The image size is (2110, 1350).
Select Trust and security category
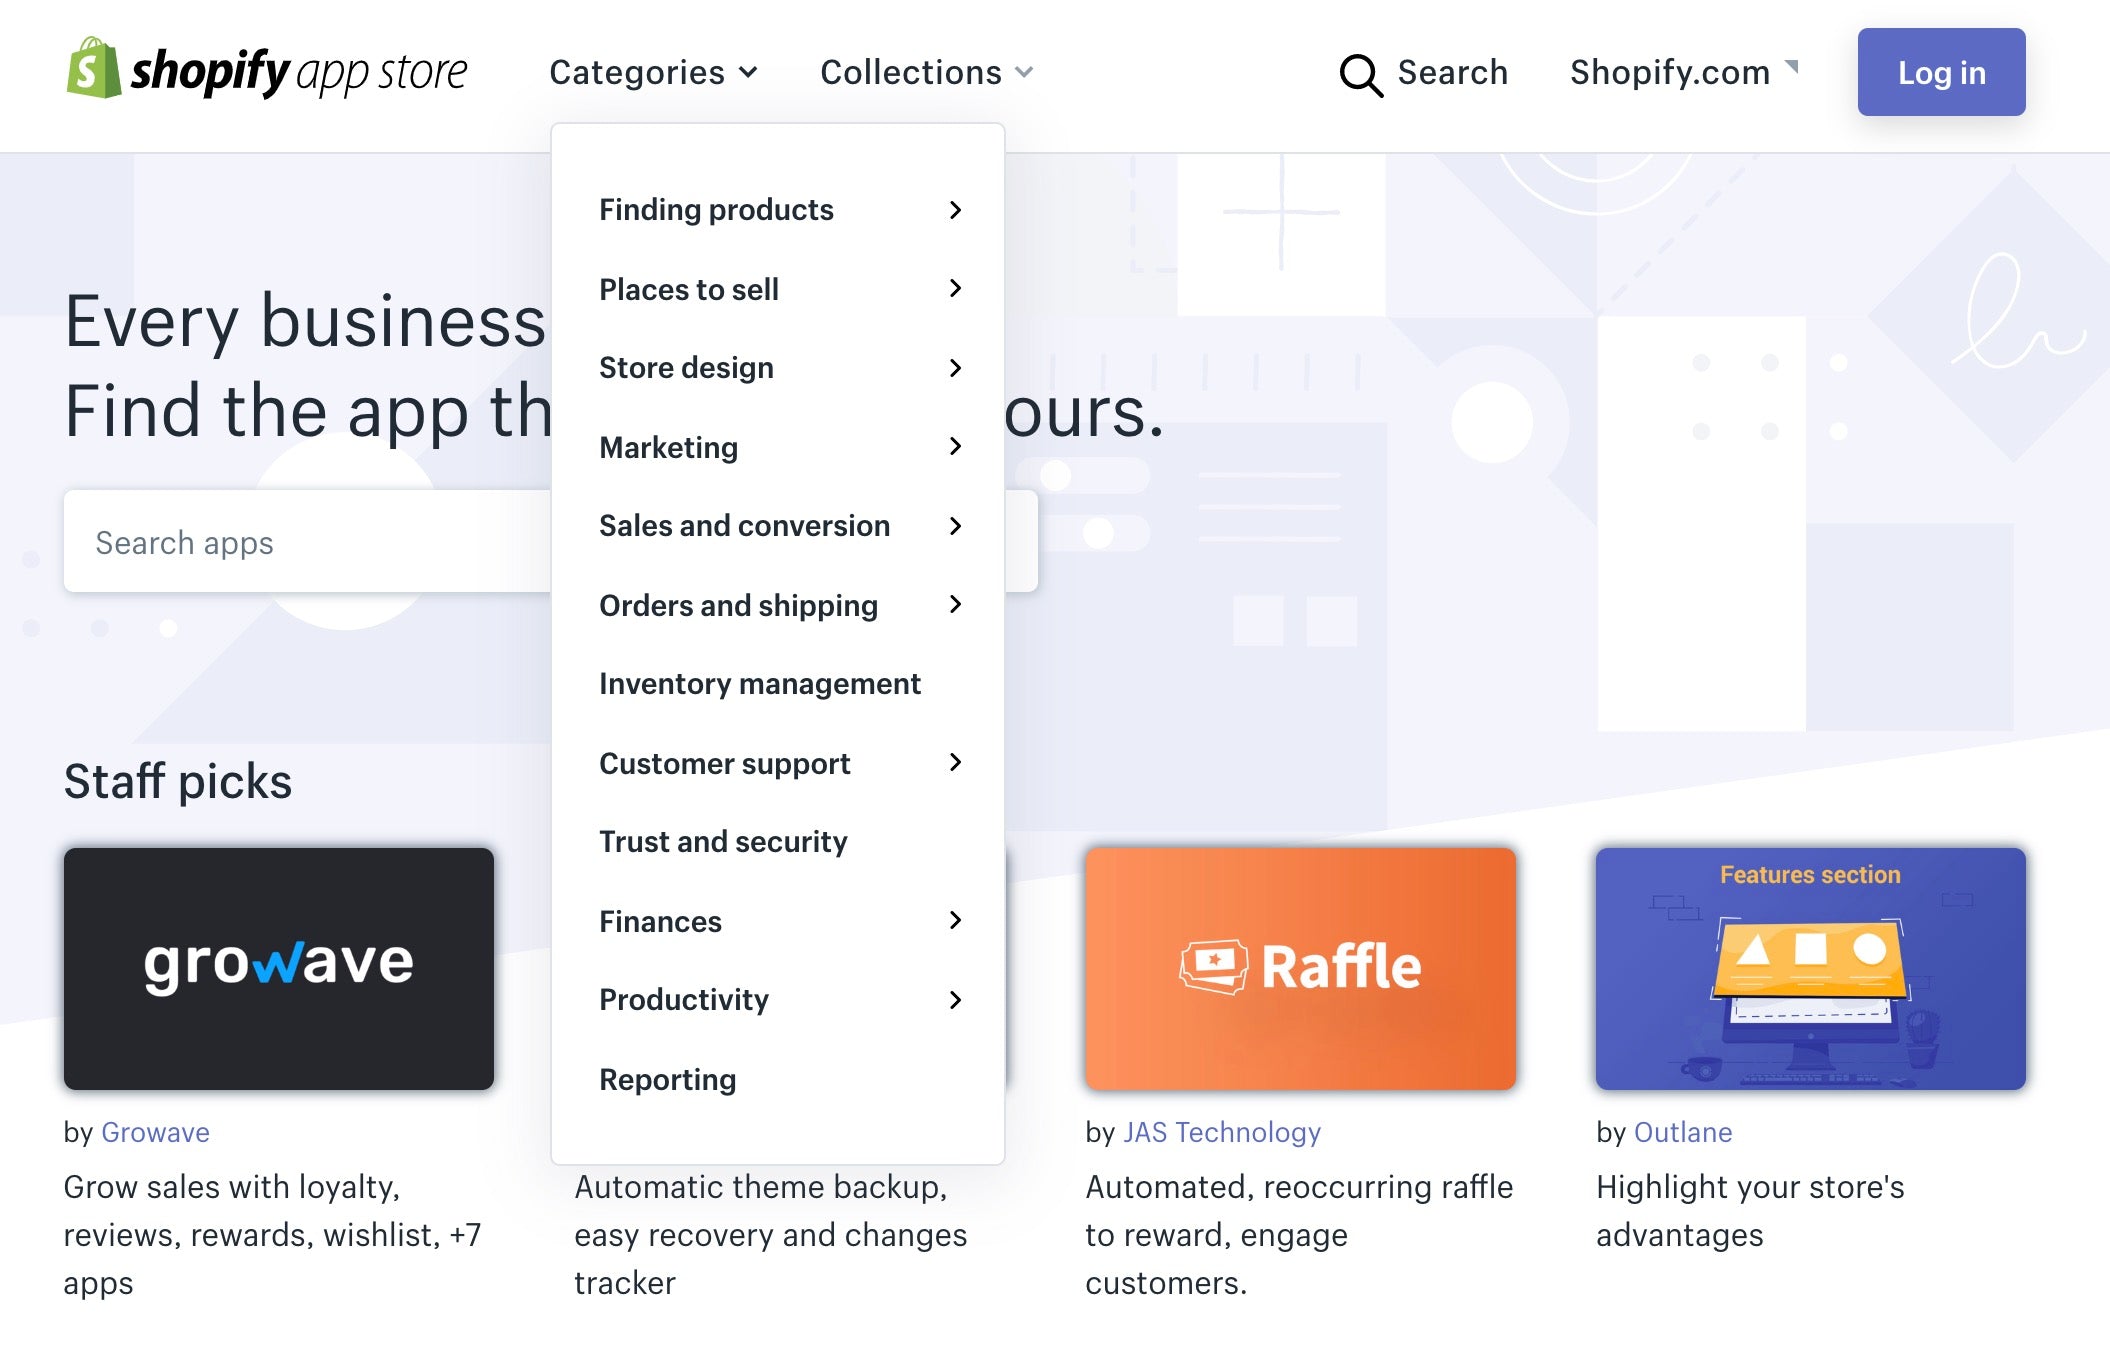724,841
